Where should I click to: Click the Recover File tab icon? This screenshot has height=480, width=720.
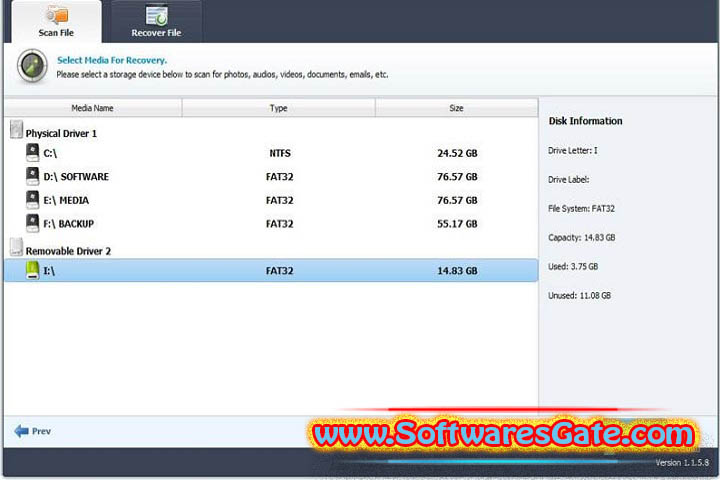[156, 15]
